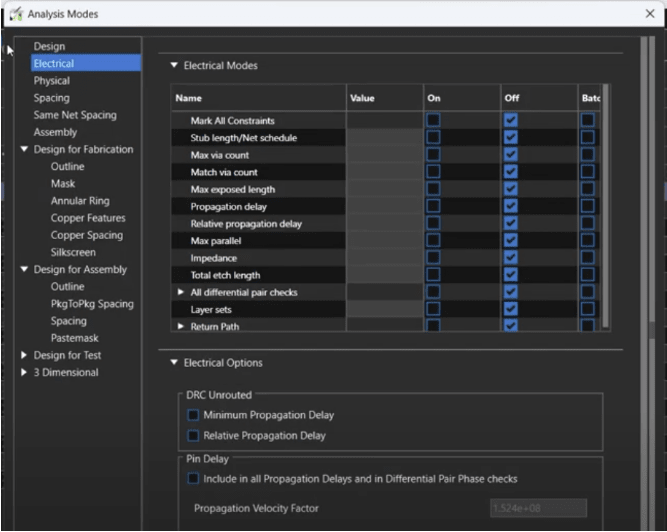Check Off box for Mark All Constraints
667x532 pixels.
pyautogui.click(x=510, y=120)
